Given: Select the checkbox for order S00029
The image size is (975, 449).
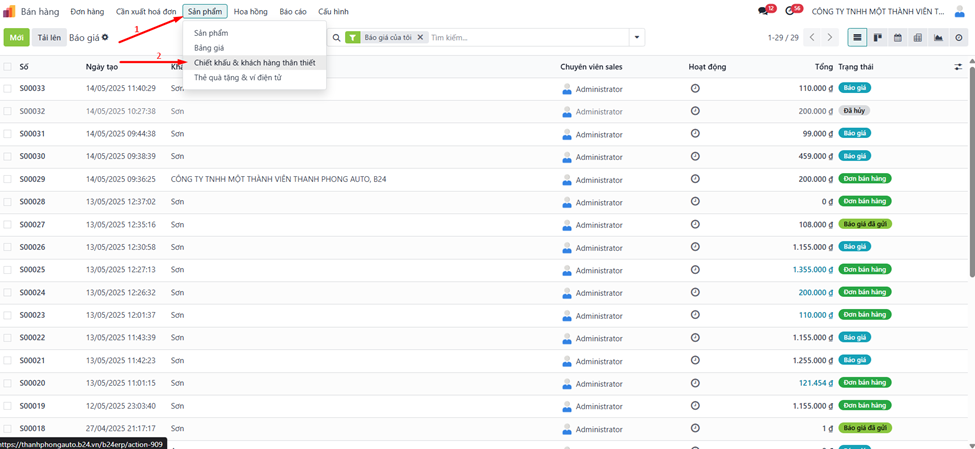Looking at the screenshot, I should point(8,179).
